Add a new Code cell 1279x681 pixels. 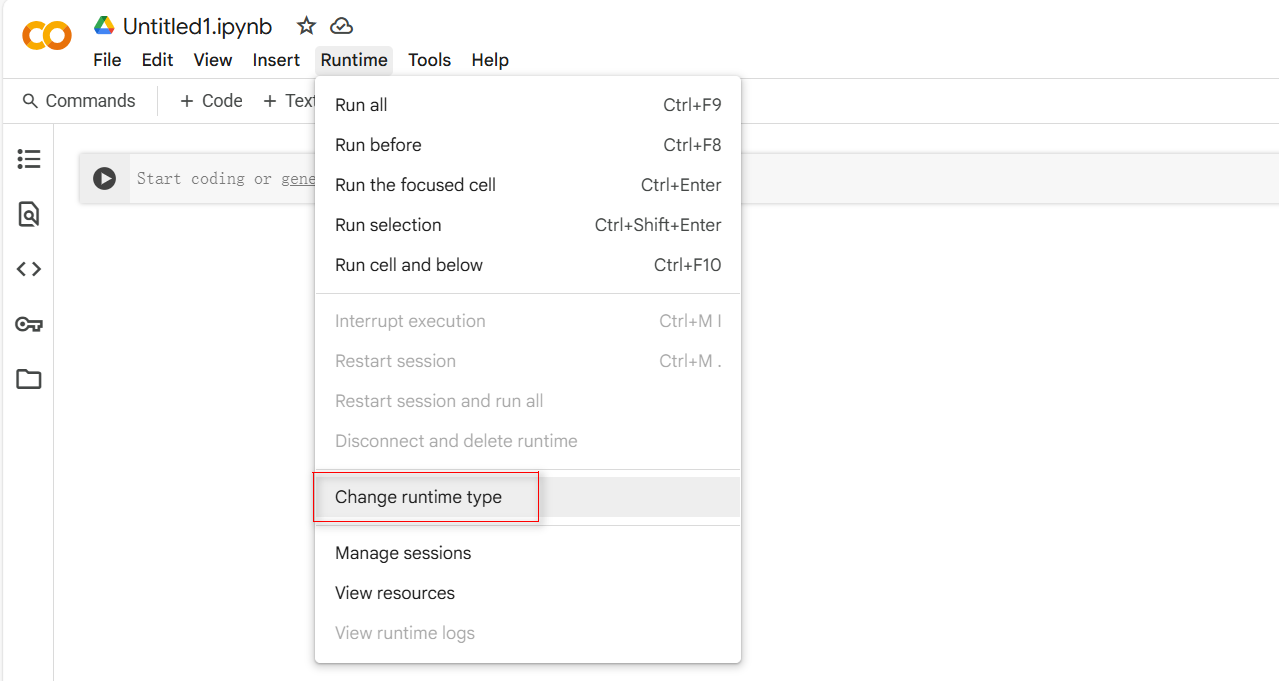pos(211,101)
